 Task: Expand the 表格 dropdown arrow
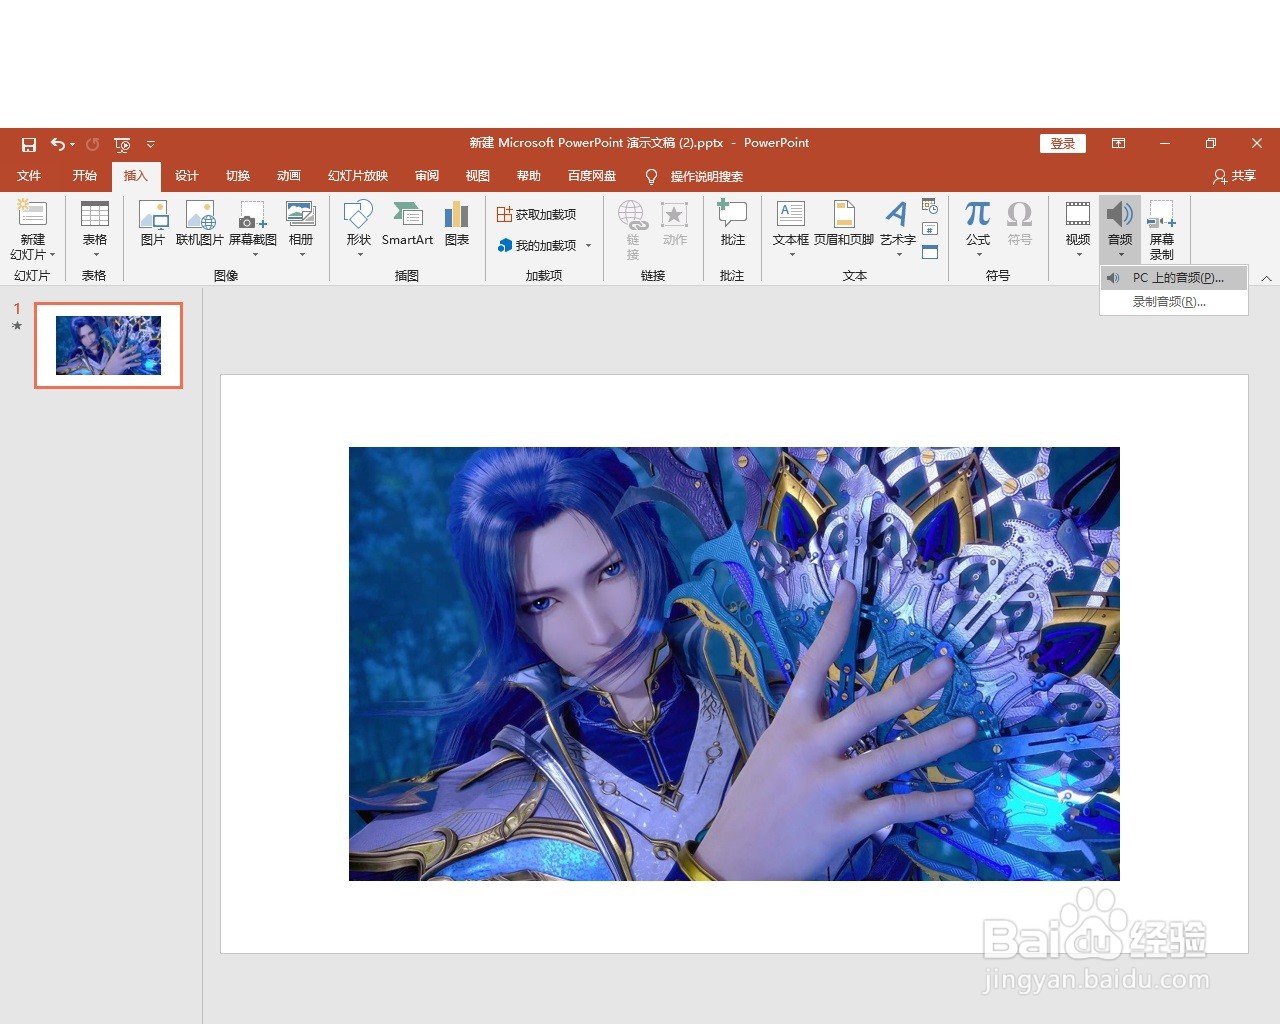click(x=95, y=254)
